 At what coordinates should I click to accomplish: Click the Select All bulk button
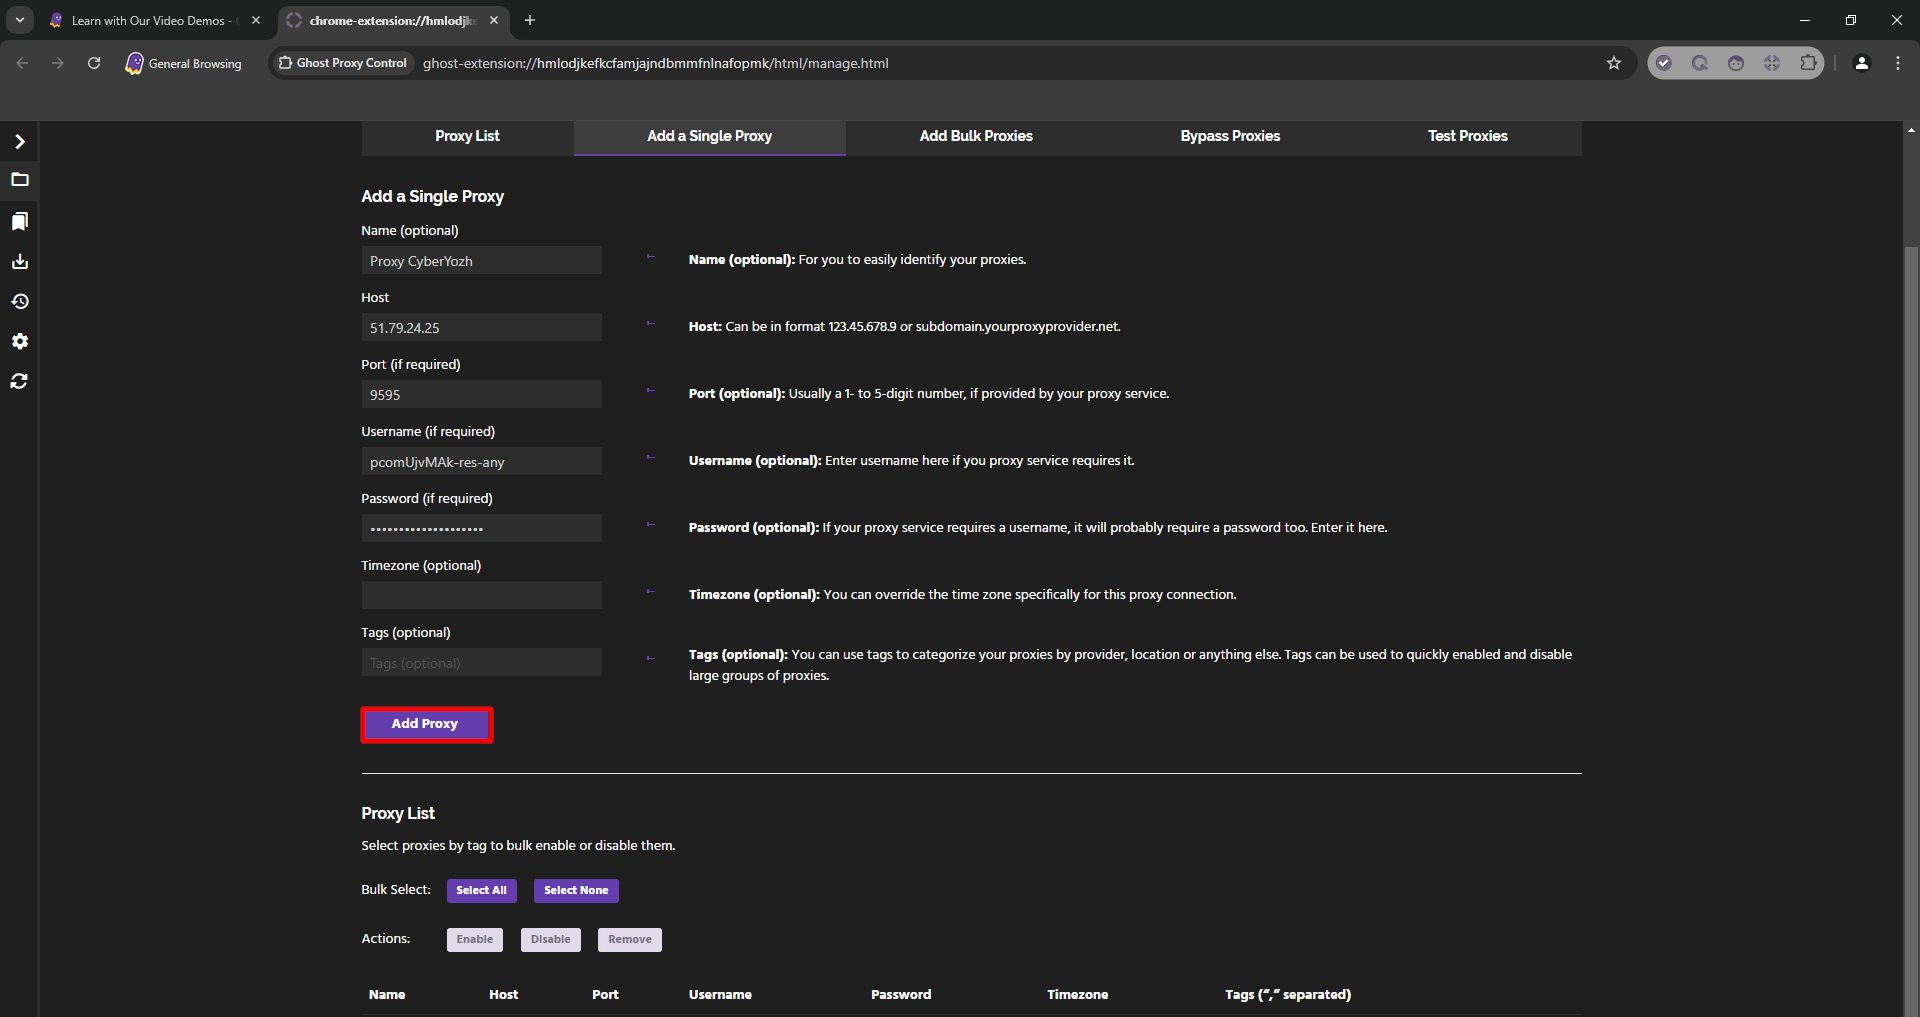point(481,890)
